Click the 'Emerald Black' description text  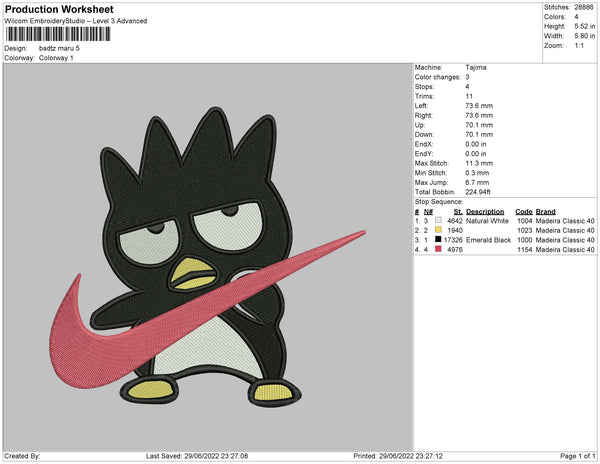488,240
